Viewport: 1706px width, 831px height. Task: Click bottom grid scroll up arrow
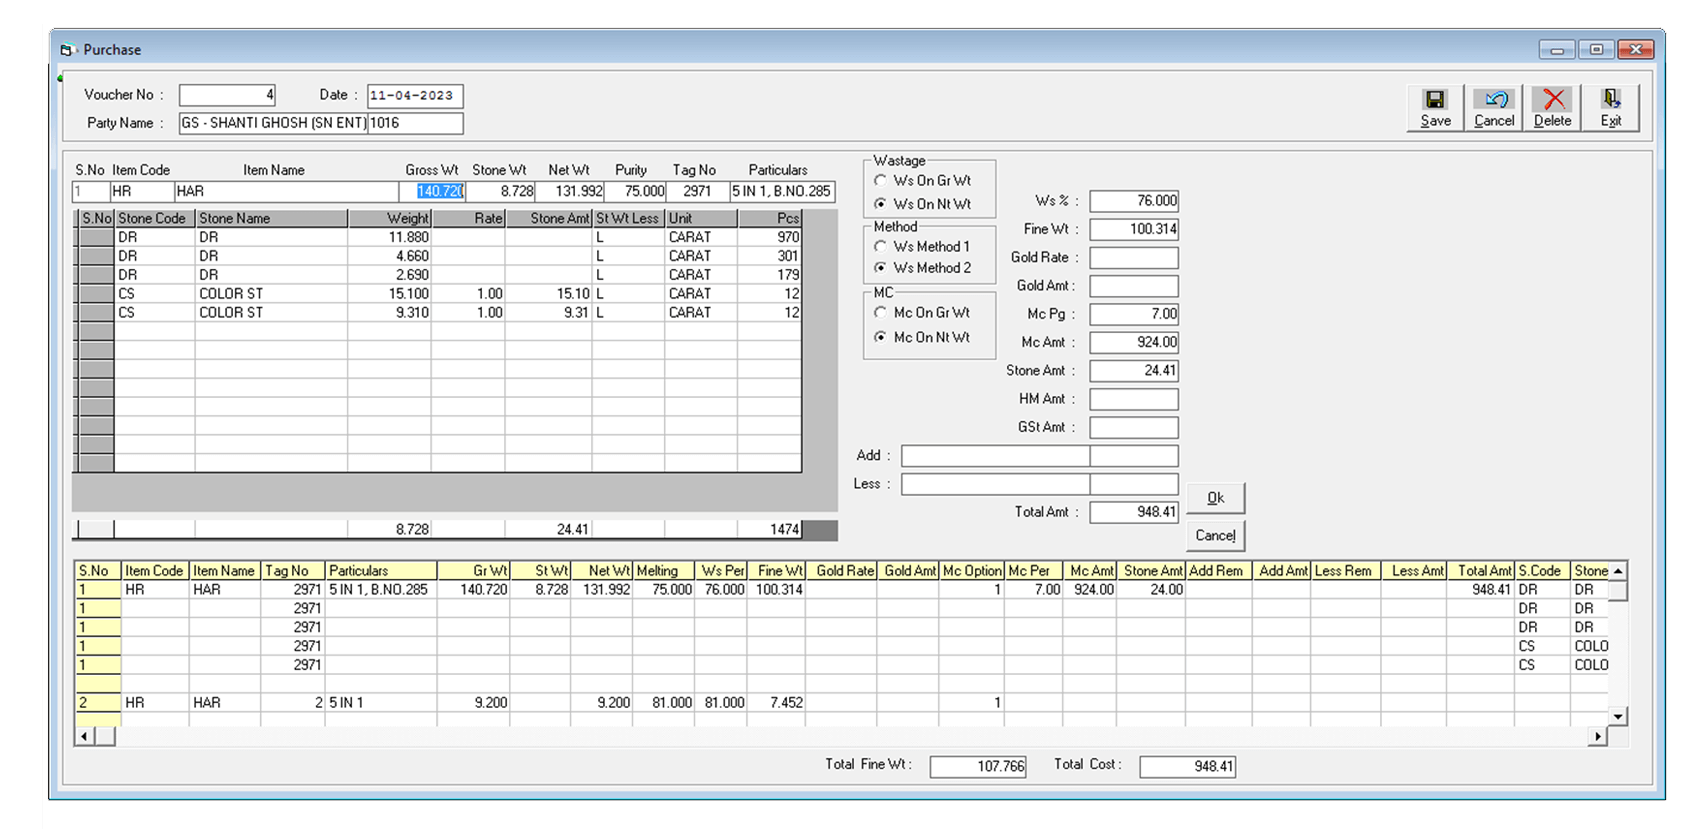pyautogui.click(x=1618, y=571)
